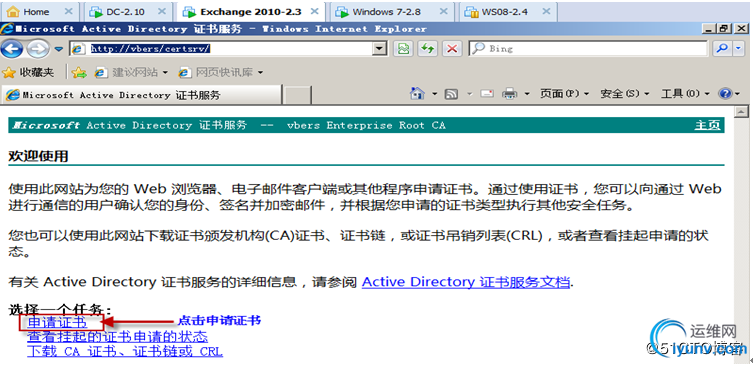Open the 工具(O) menu
Image resolution: width=753 pixels, height=365 pixels.
(685, 94)
